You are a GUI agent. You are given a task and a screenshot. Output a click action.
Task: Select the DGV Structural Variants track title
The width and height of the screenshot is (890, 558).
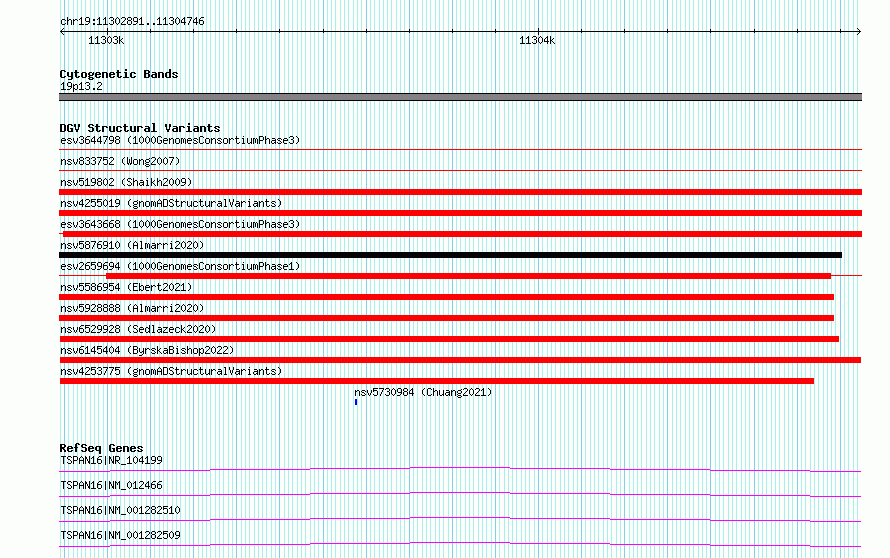140,128
